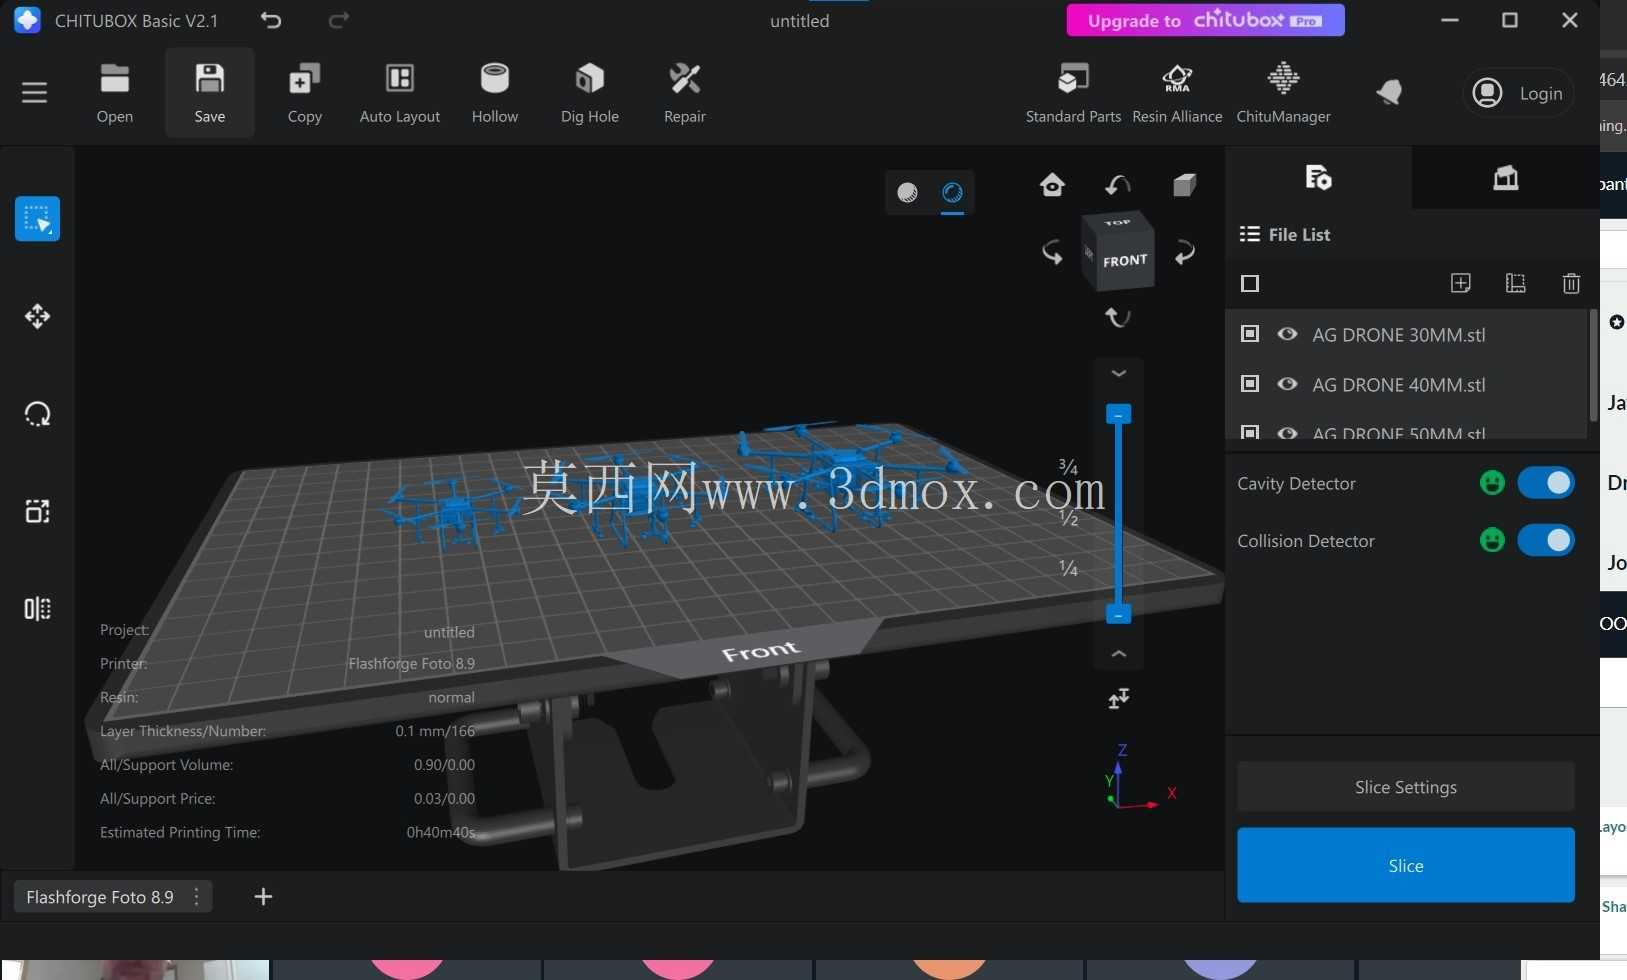Click the Open file toolbar button
This screenshot has height=980, width=1627.
(x=115, y=93)
